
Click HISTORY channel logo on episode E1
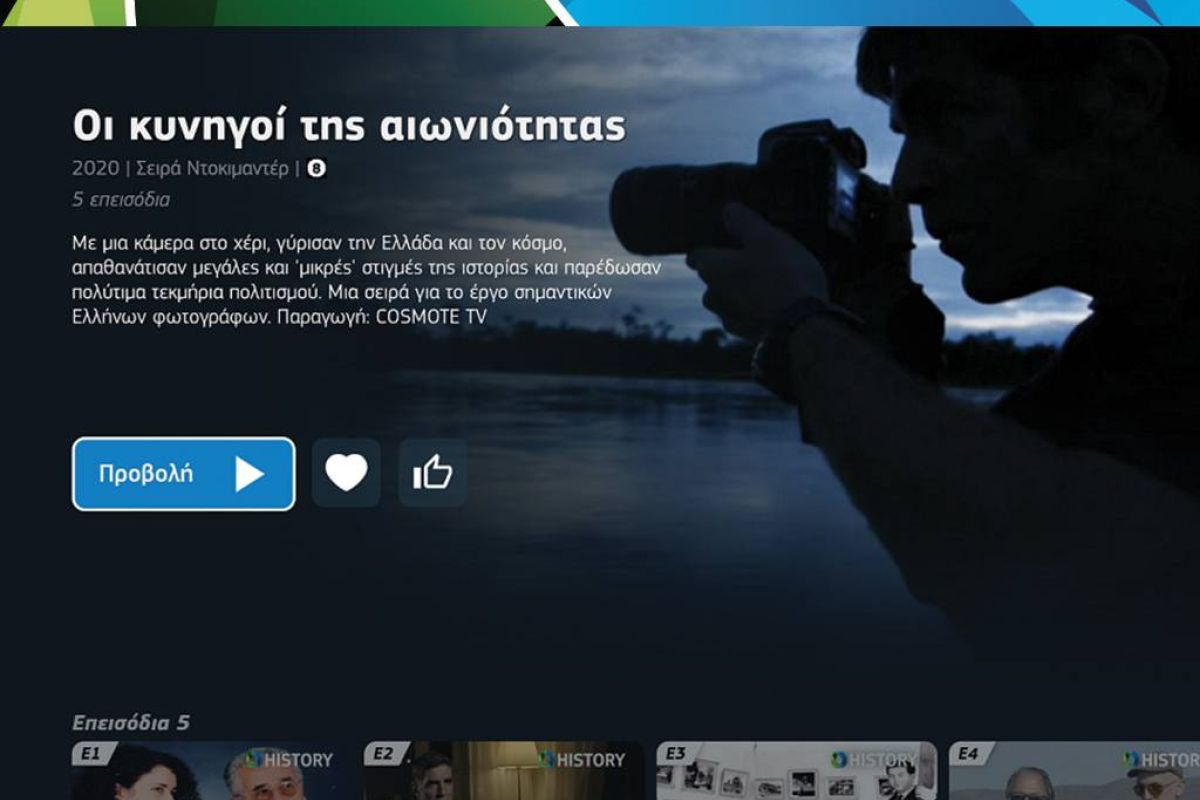tap(289, 760)
